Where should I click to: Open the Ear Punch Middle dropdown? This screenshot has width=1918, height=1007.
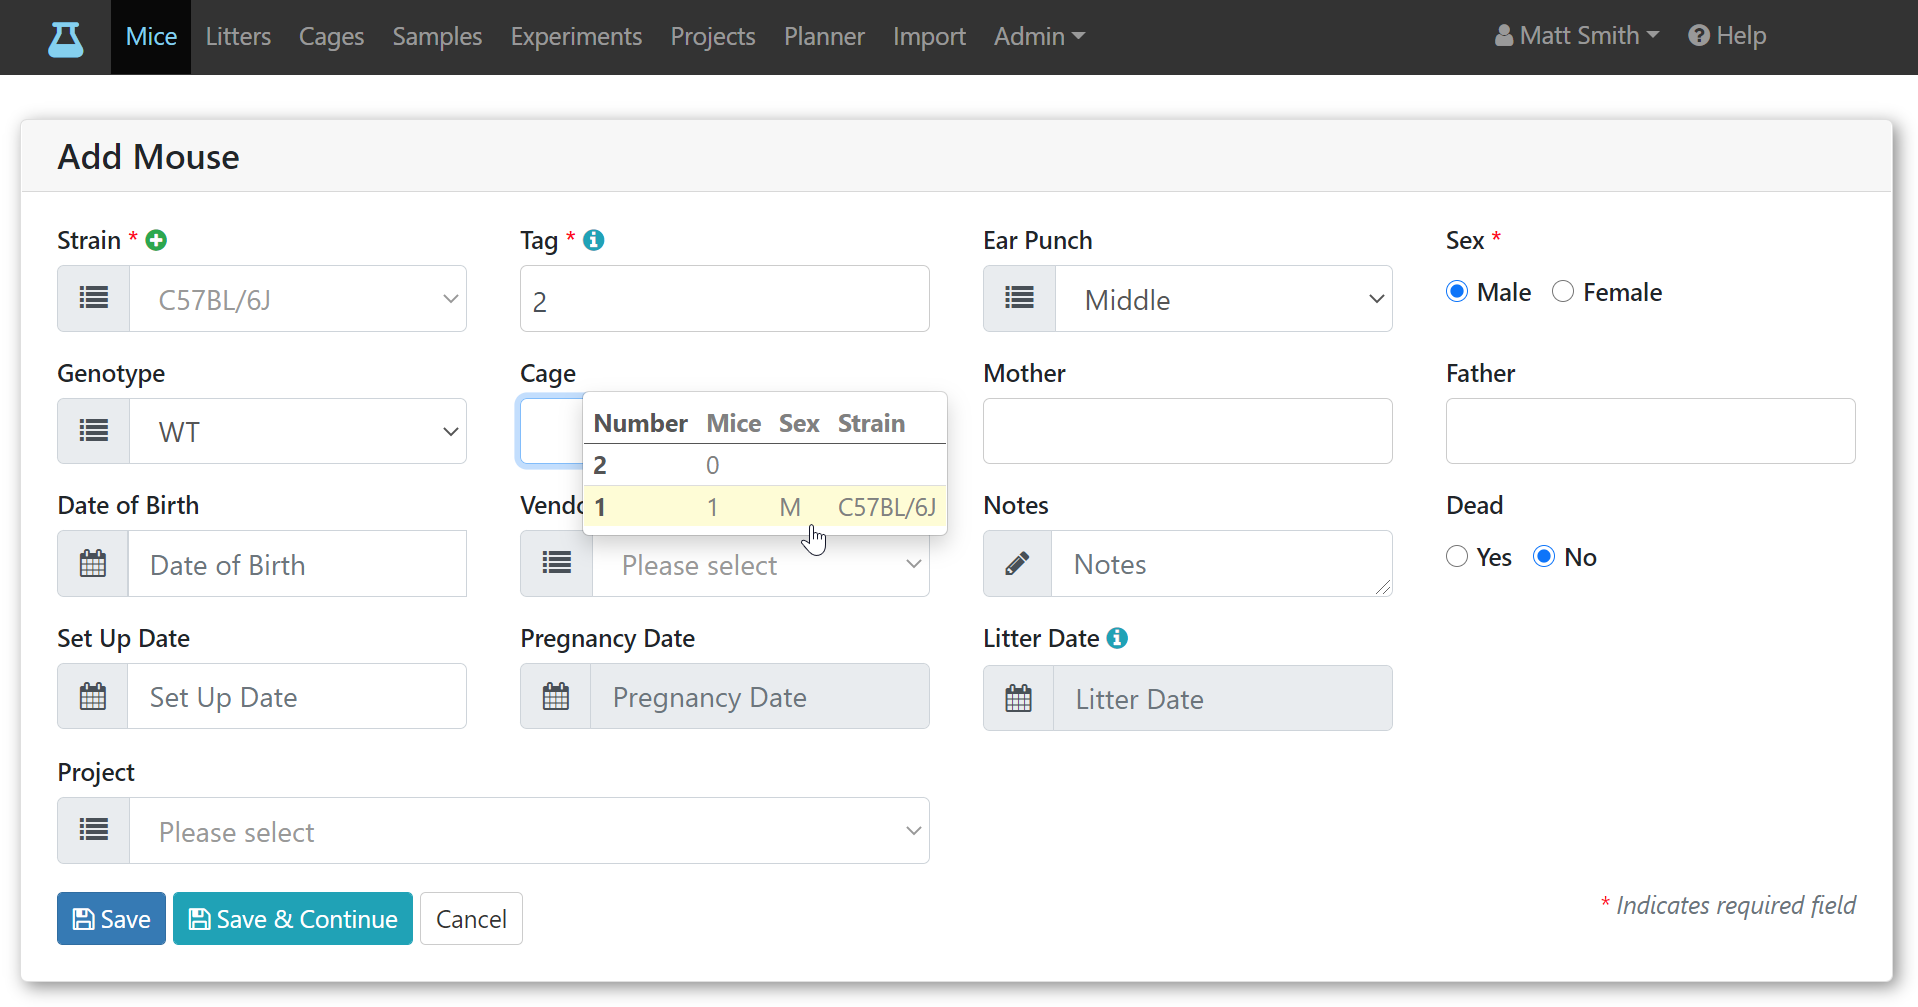(1224, 298)
